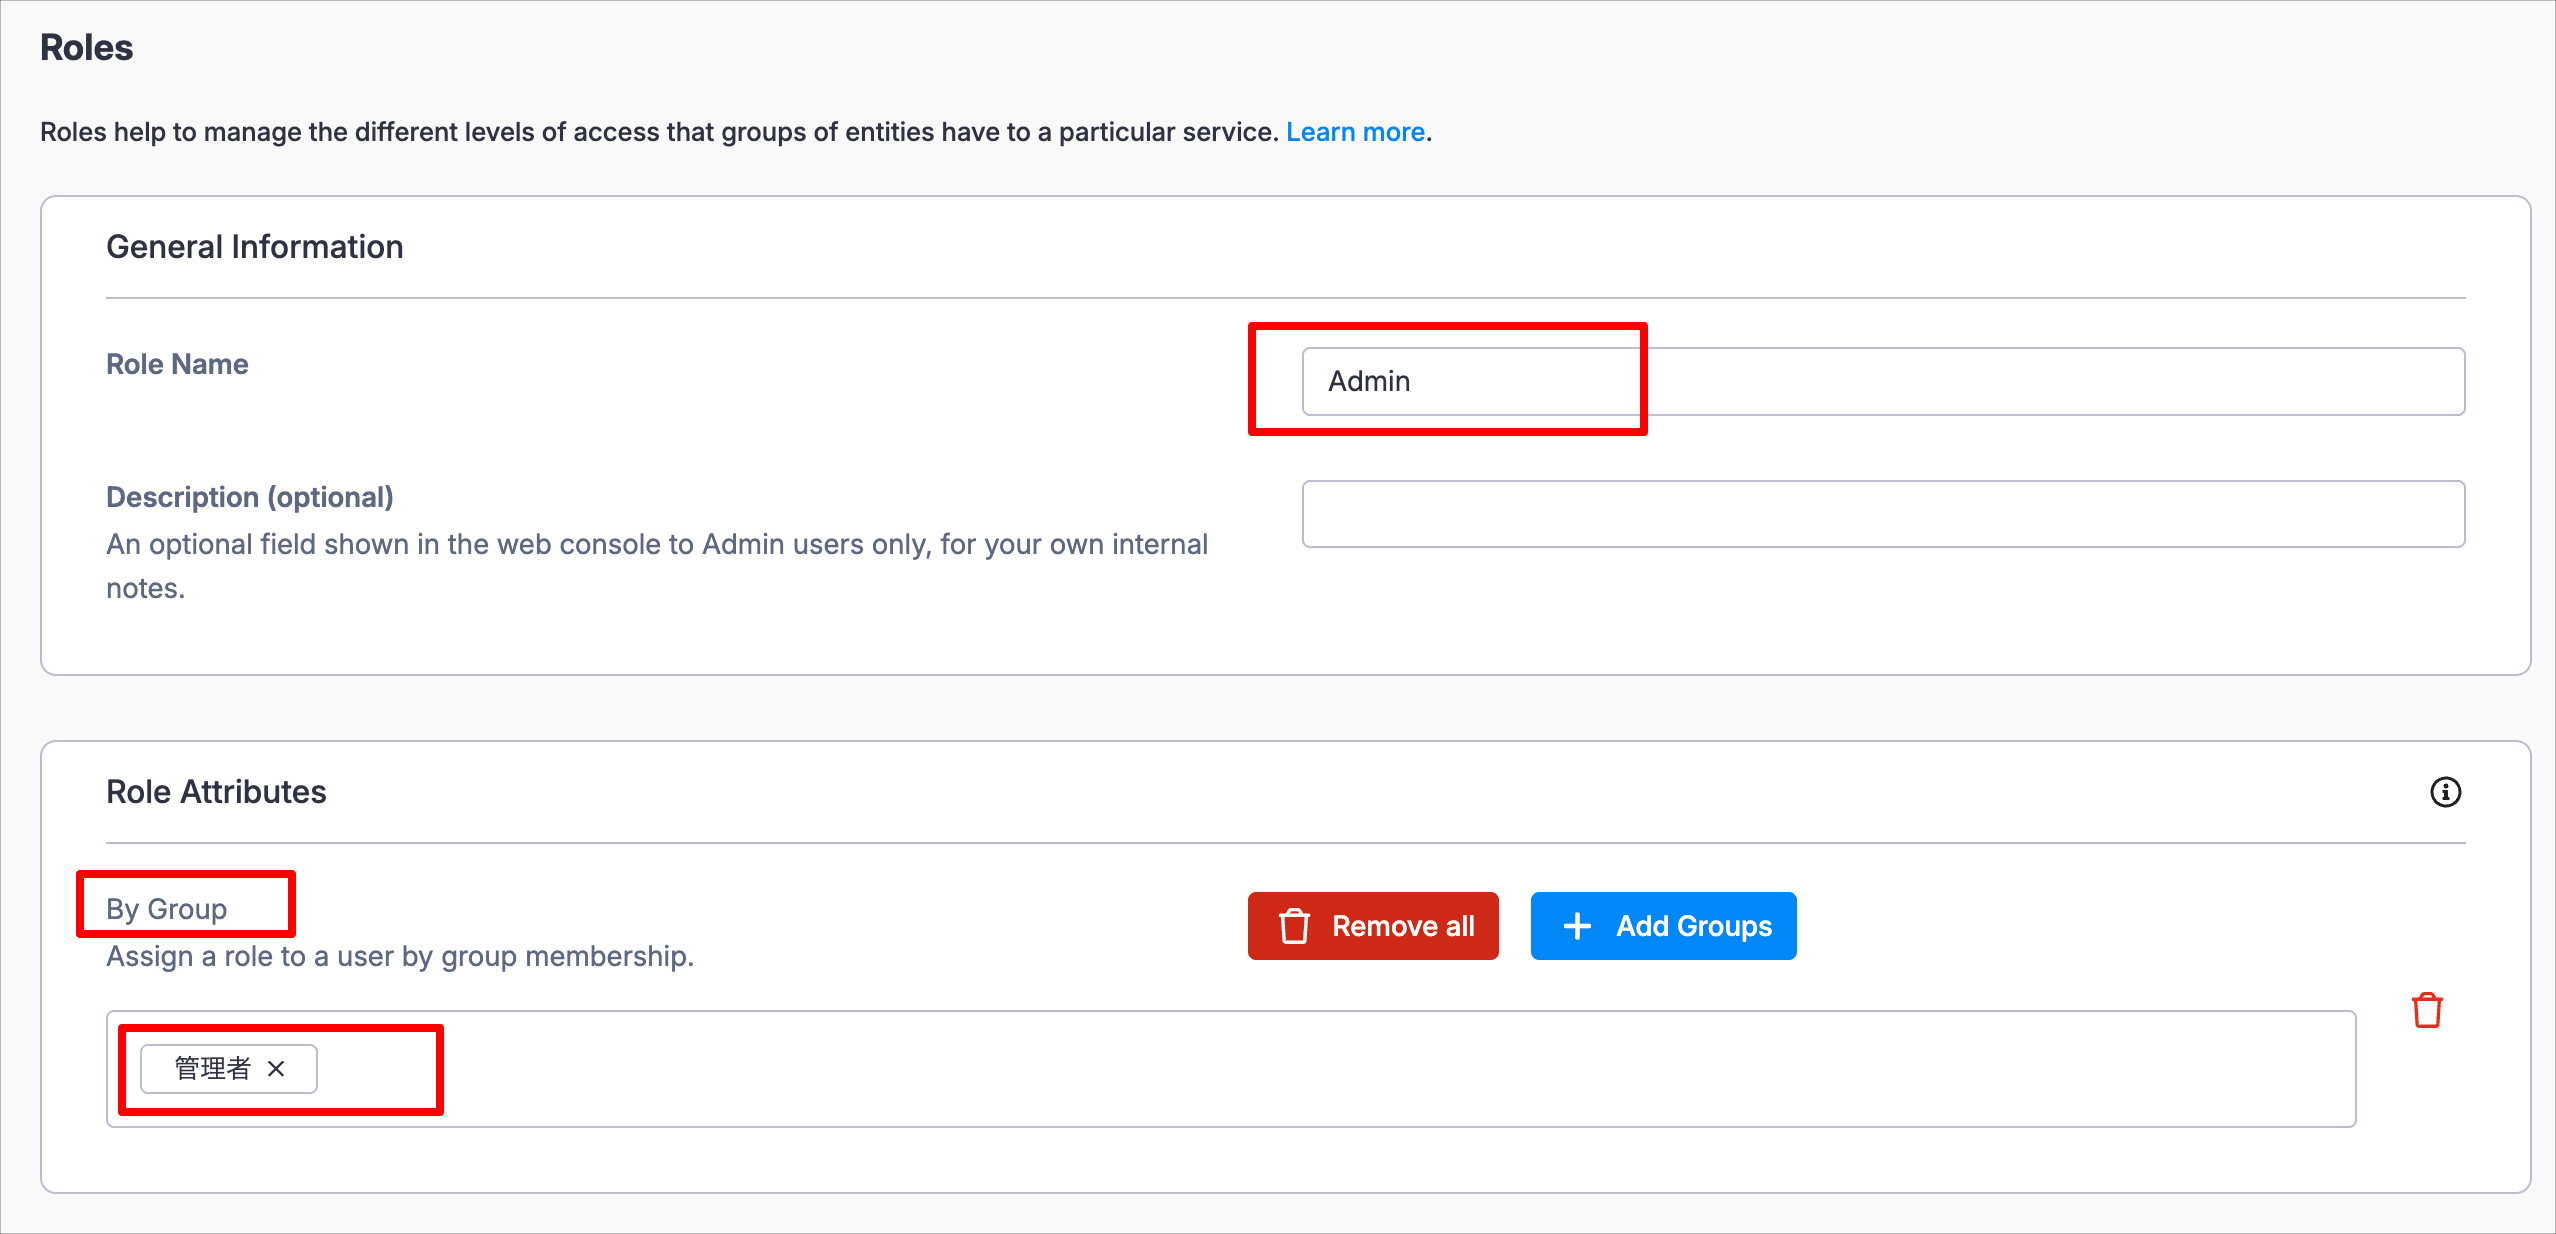
Task: Click the Roles page heading
Action: coord(86,48)
